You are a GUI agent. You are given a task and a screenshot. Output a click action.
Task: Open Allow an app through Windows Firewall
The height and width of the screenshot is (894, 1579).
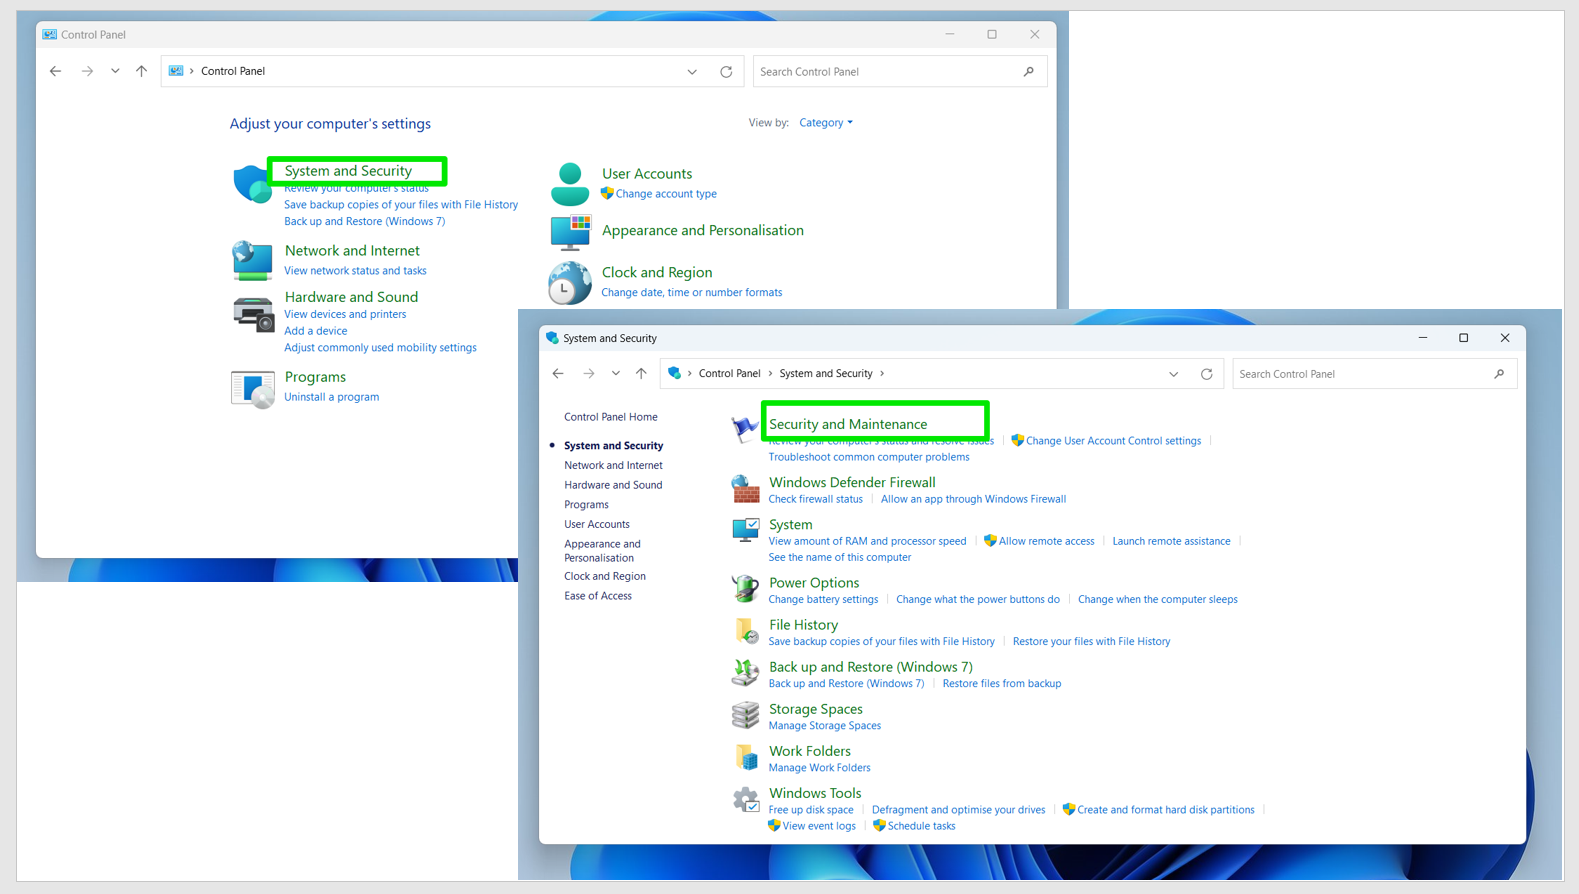[973, 499]
